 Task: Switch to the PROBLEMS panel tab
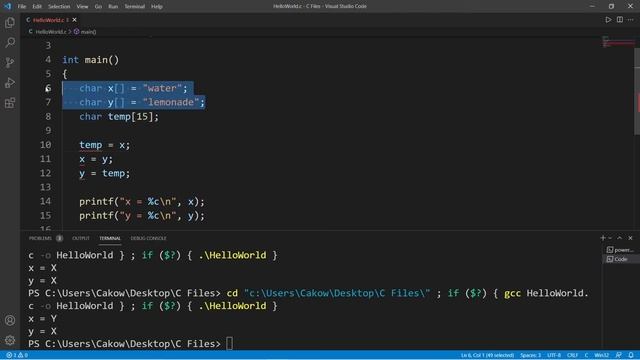40,238
